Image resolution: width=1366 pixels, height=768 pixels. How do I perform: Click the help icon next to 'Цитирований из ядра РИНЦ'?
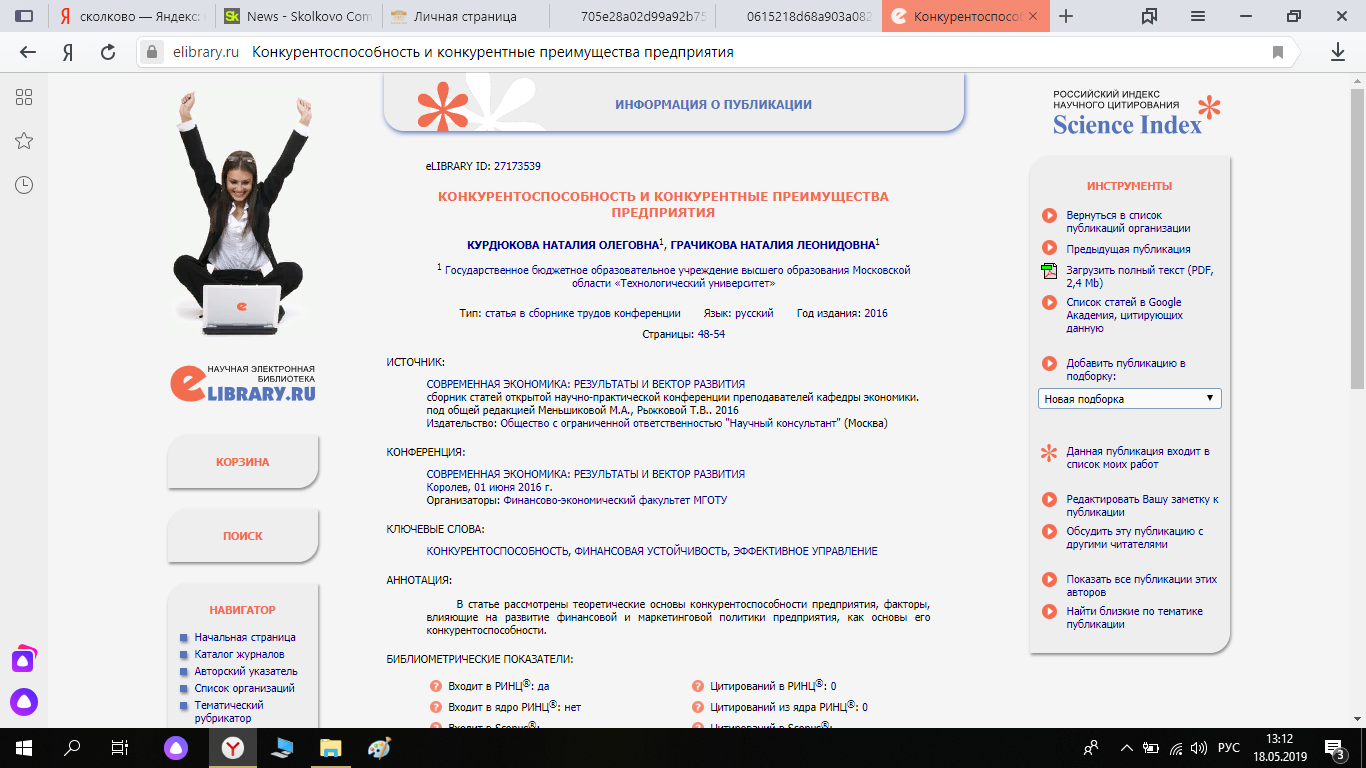pyautogui.click(x=699, y=707)
